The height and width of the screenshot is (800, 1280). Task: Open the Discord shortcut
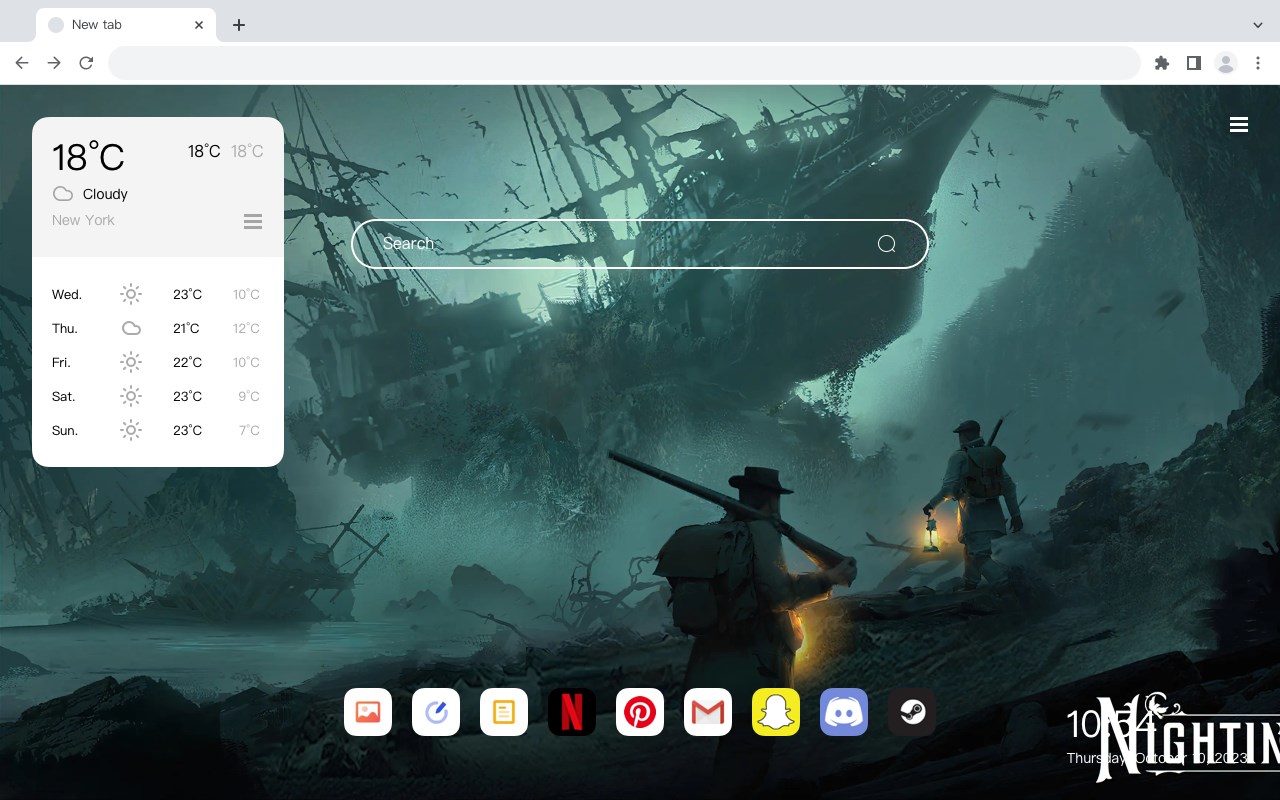(x=844, y=712)
